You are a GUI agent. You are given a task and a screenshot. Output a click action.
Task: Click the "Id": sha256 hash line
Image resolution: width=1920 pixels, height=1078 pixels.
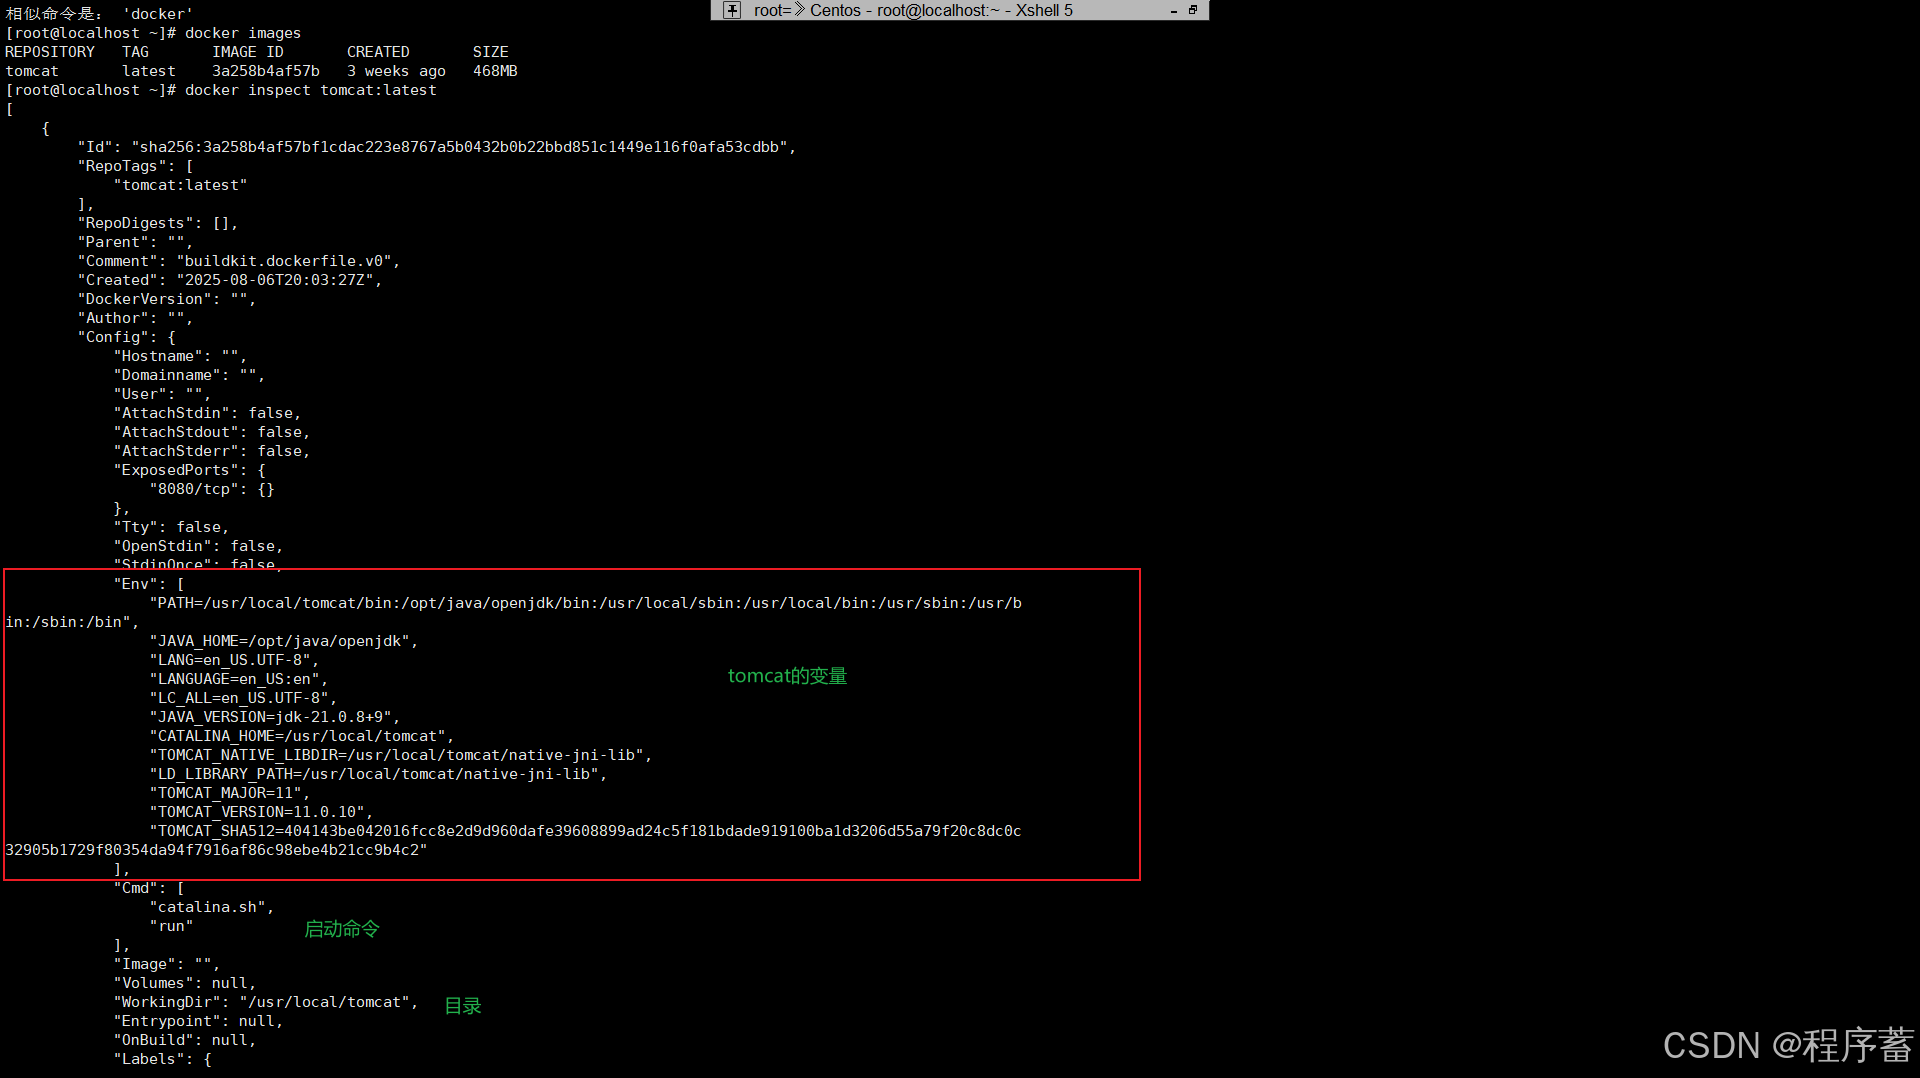pos(437,147)
